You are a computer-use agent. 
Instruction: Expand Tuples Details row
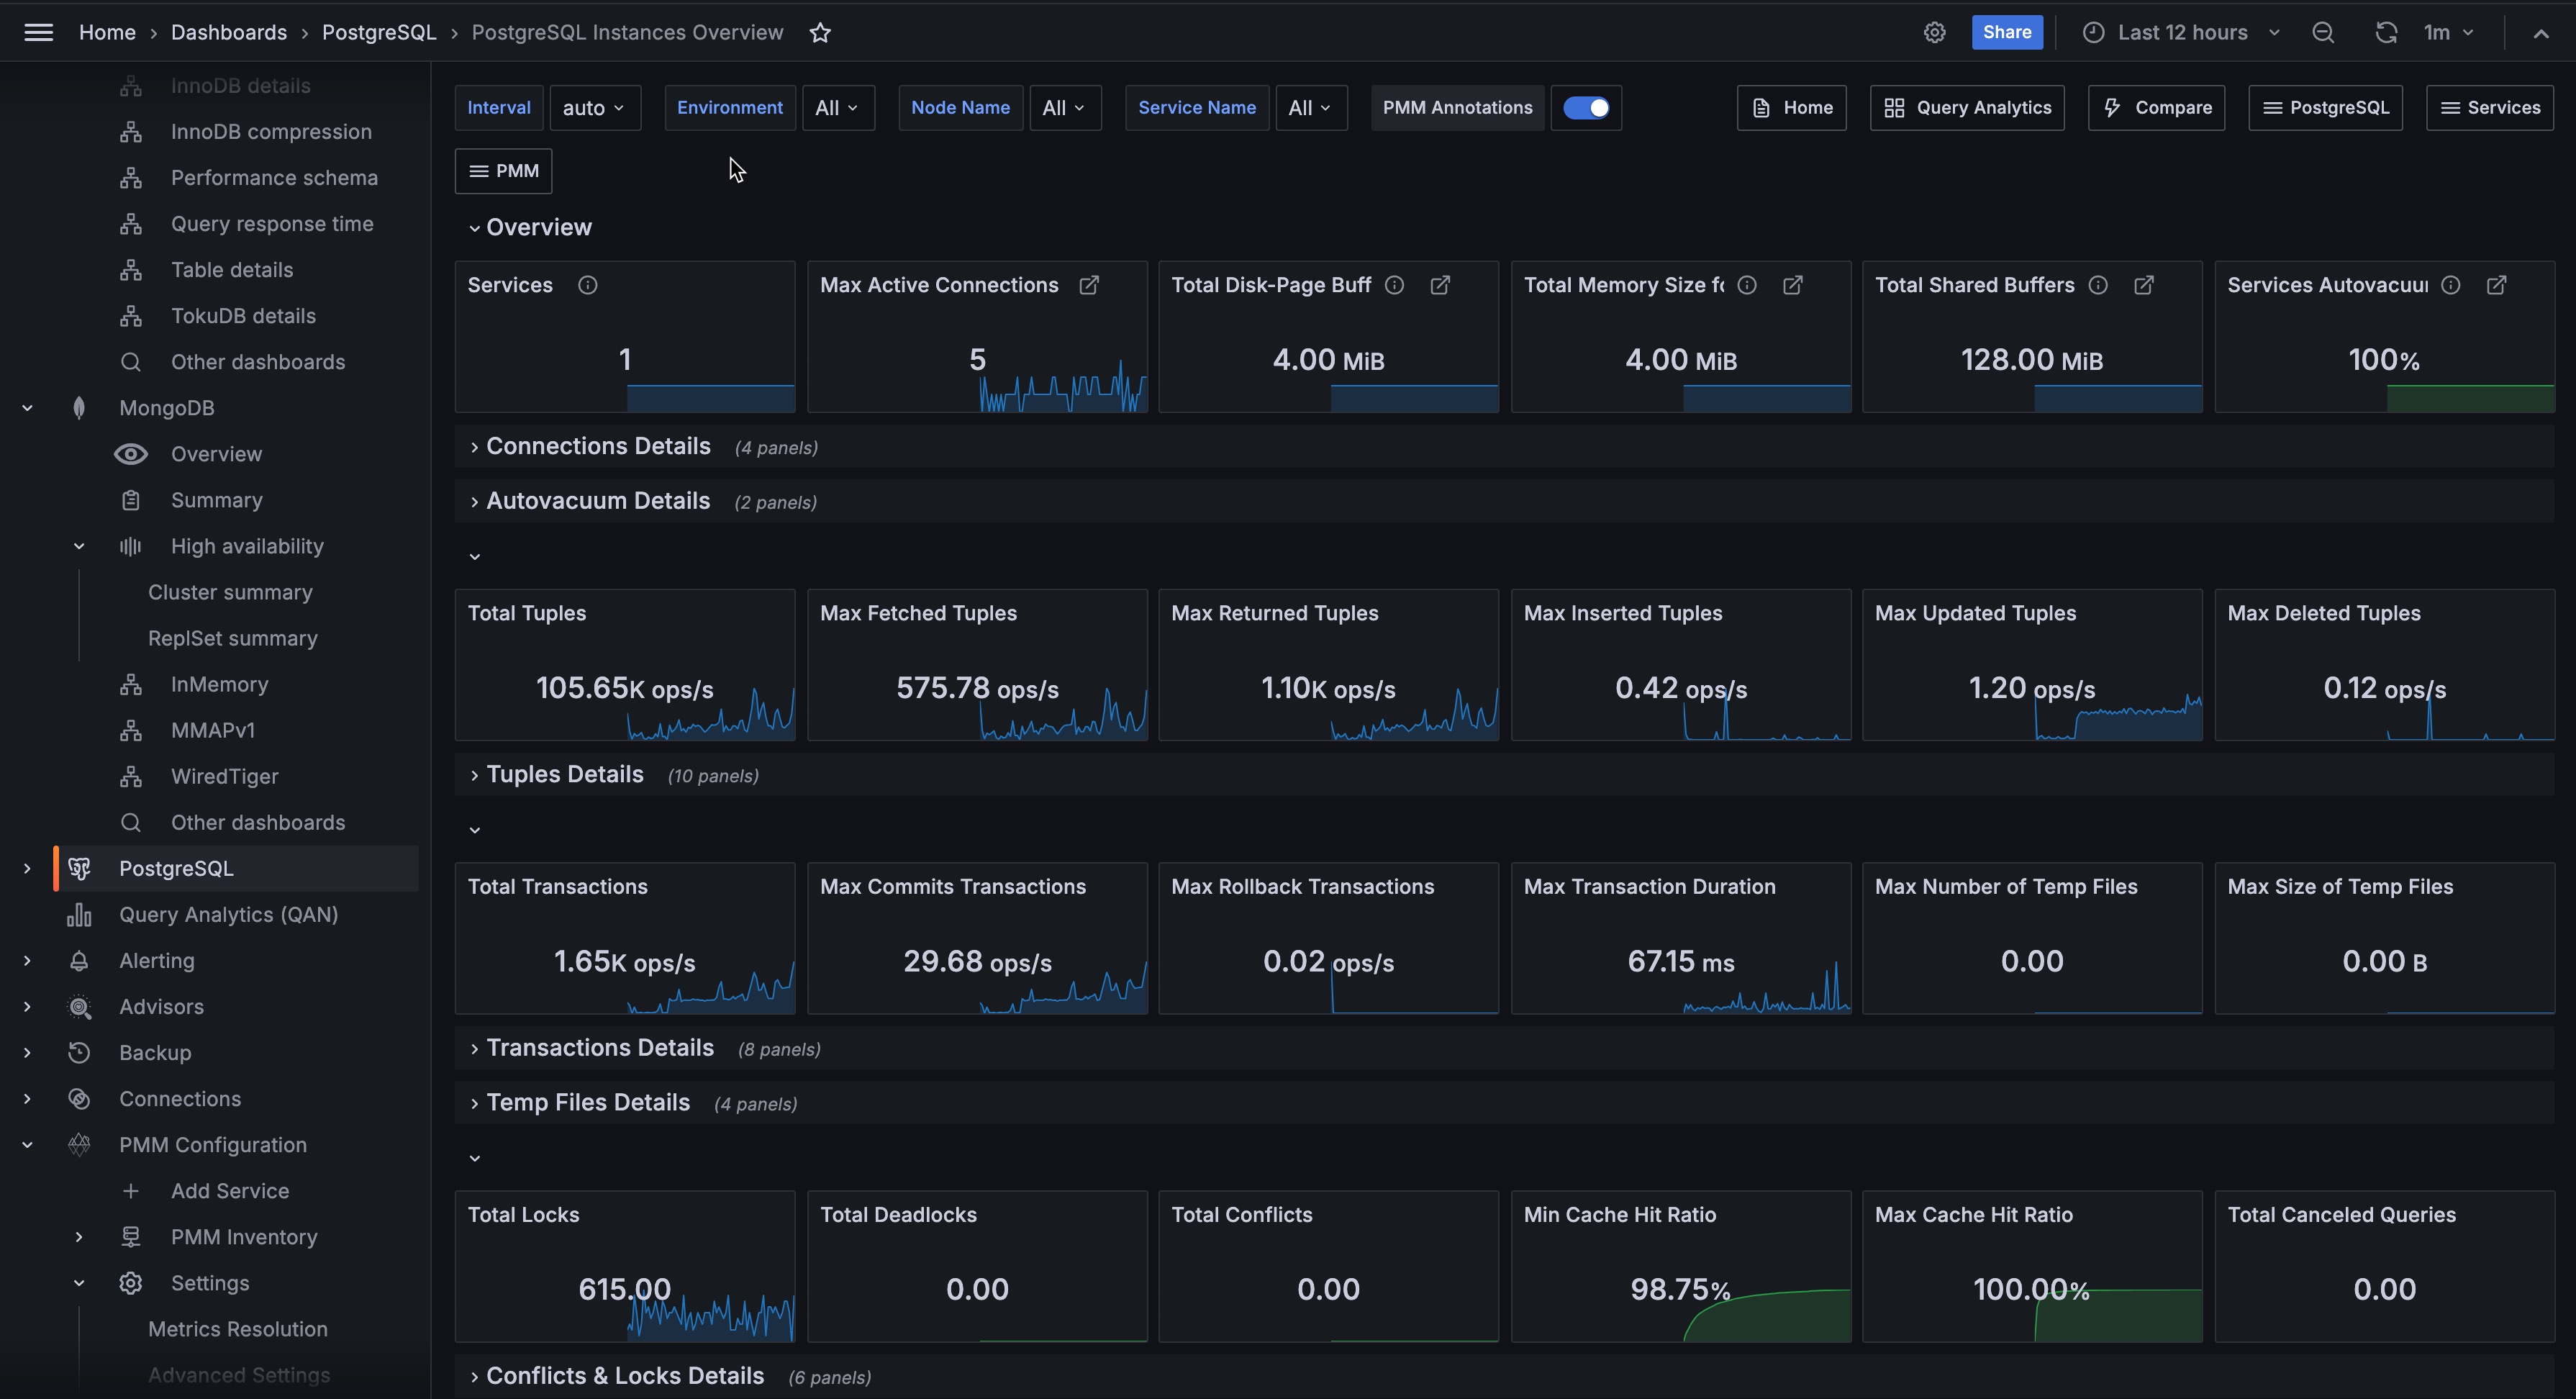tap(565, 774)
